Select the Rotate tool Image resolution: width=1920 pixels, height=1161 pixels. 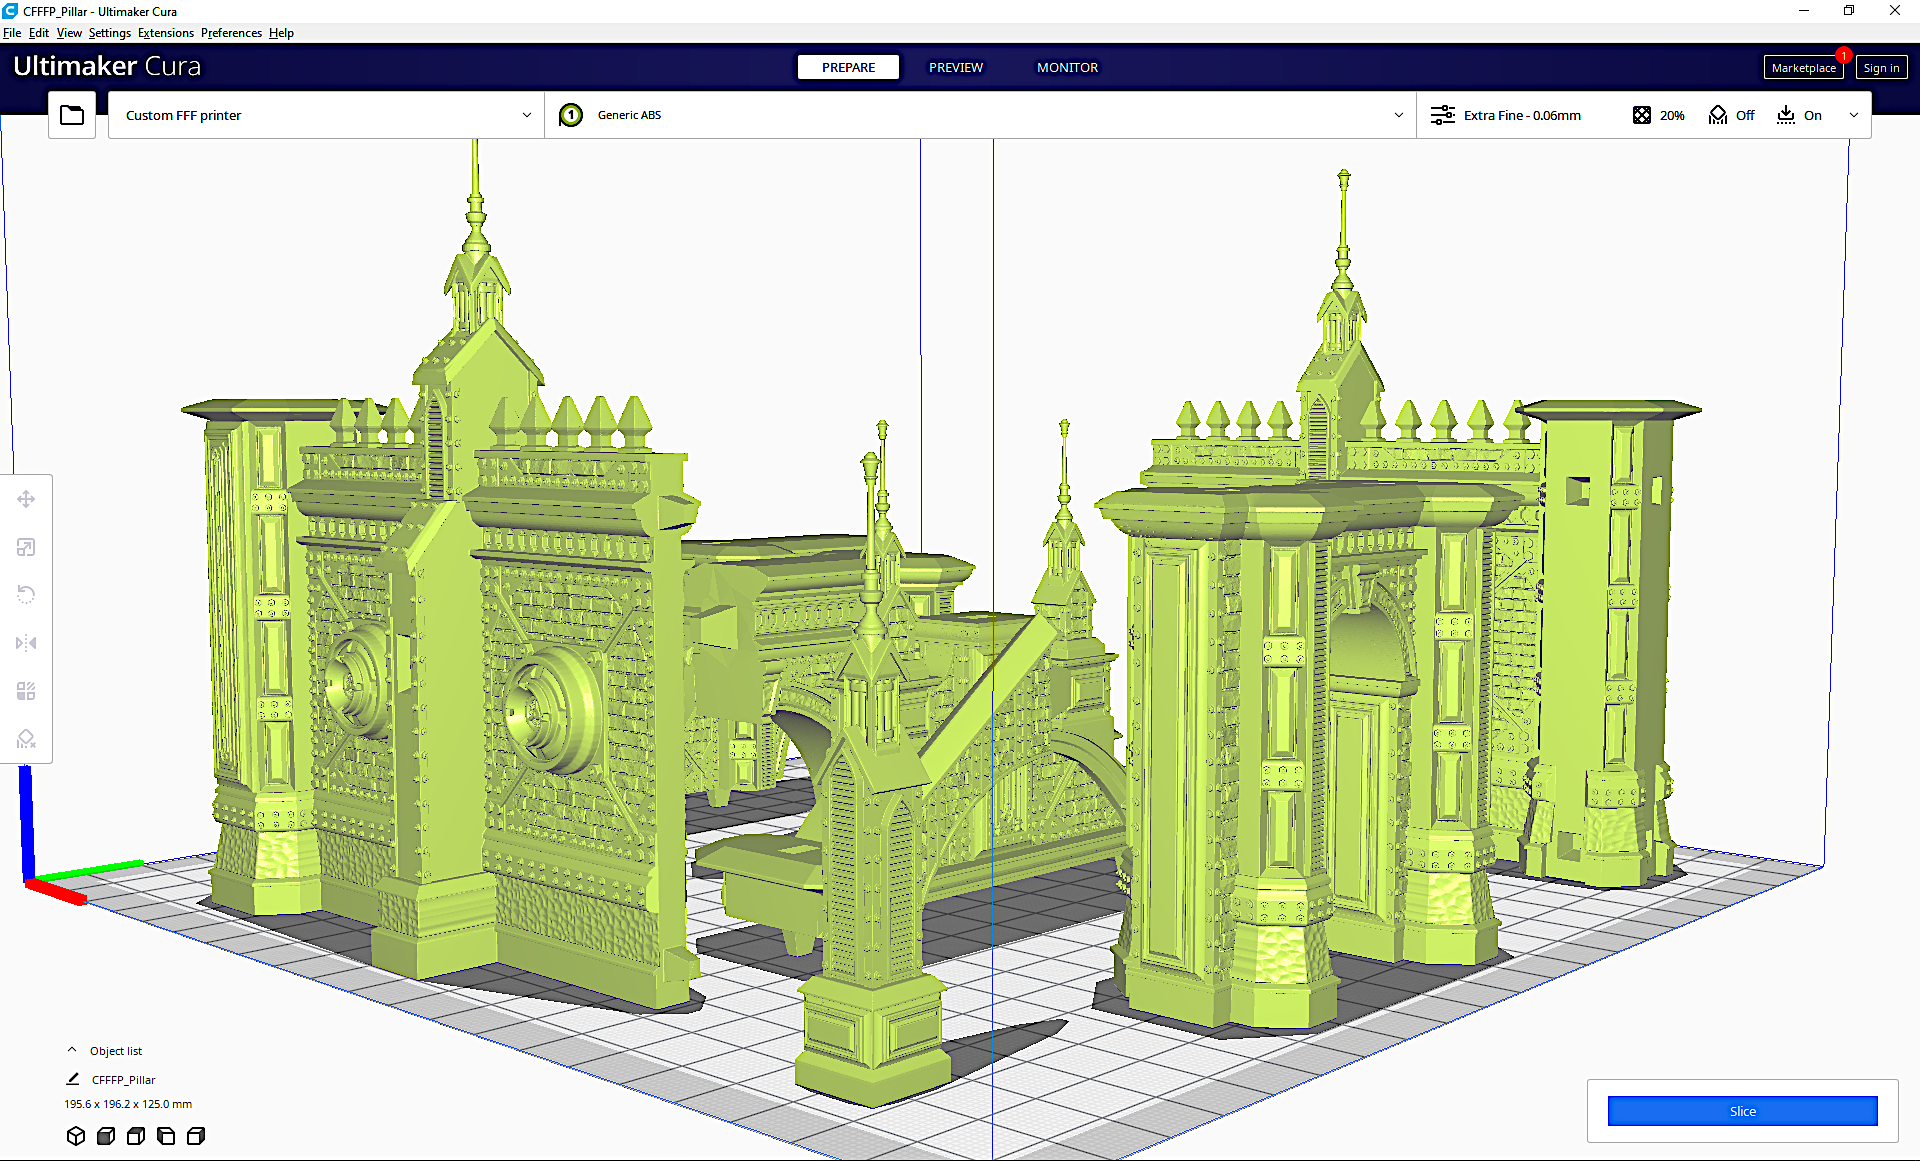click(26, 594)
